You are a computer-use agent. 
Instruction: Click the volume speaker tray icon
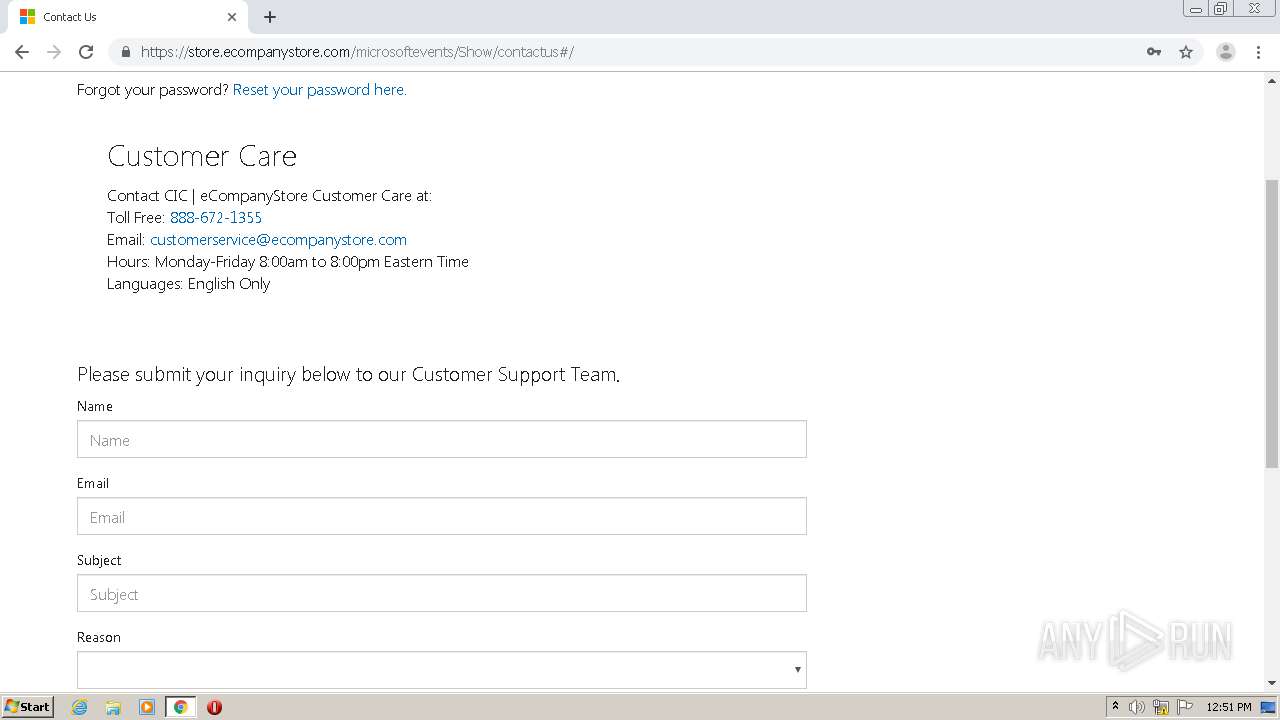[1137, 707]
